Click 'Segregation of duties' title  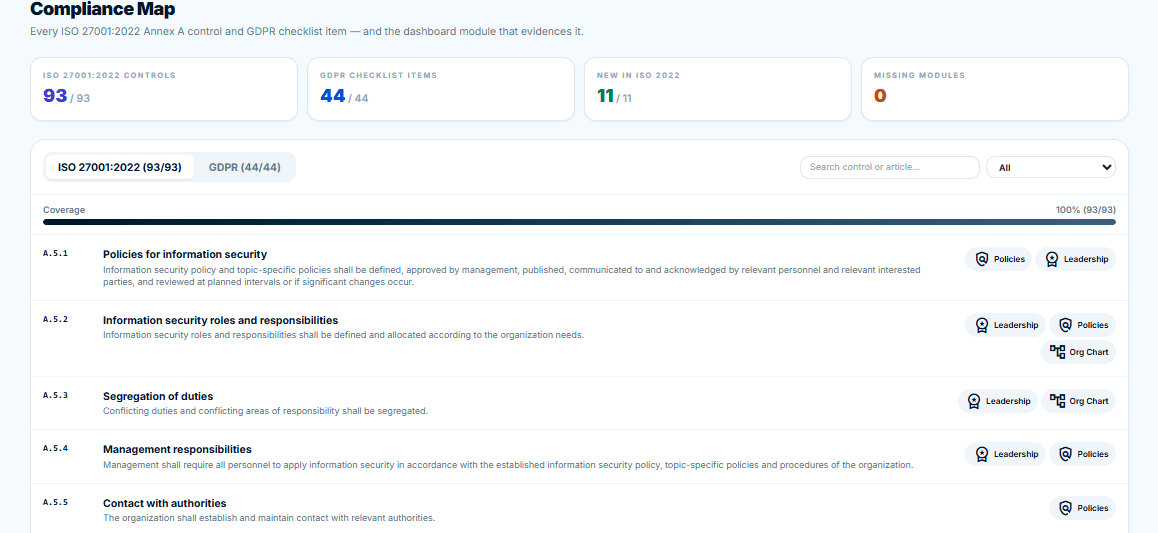pyautogui.click(x=158, y=396)
